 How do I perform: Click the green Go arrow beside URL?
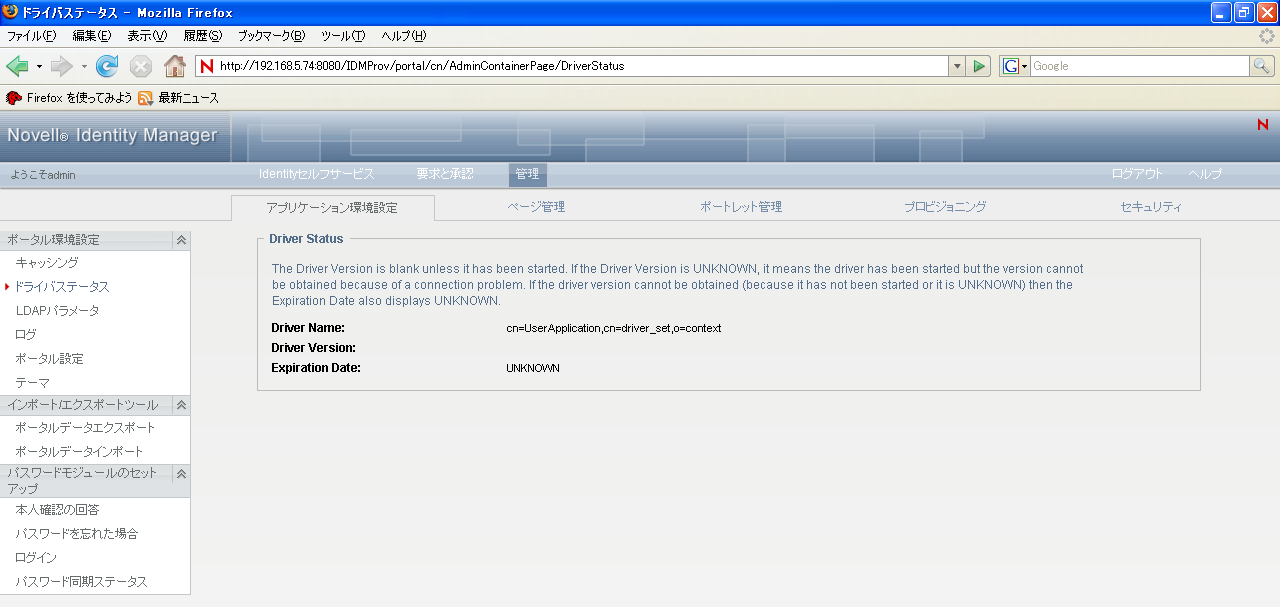click(979, 66)
